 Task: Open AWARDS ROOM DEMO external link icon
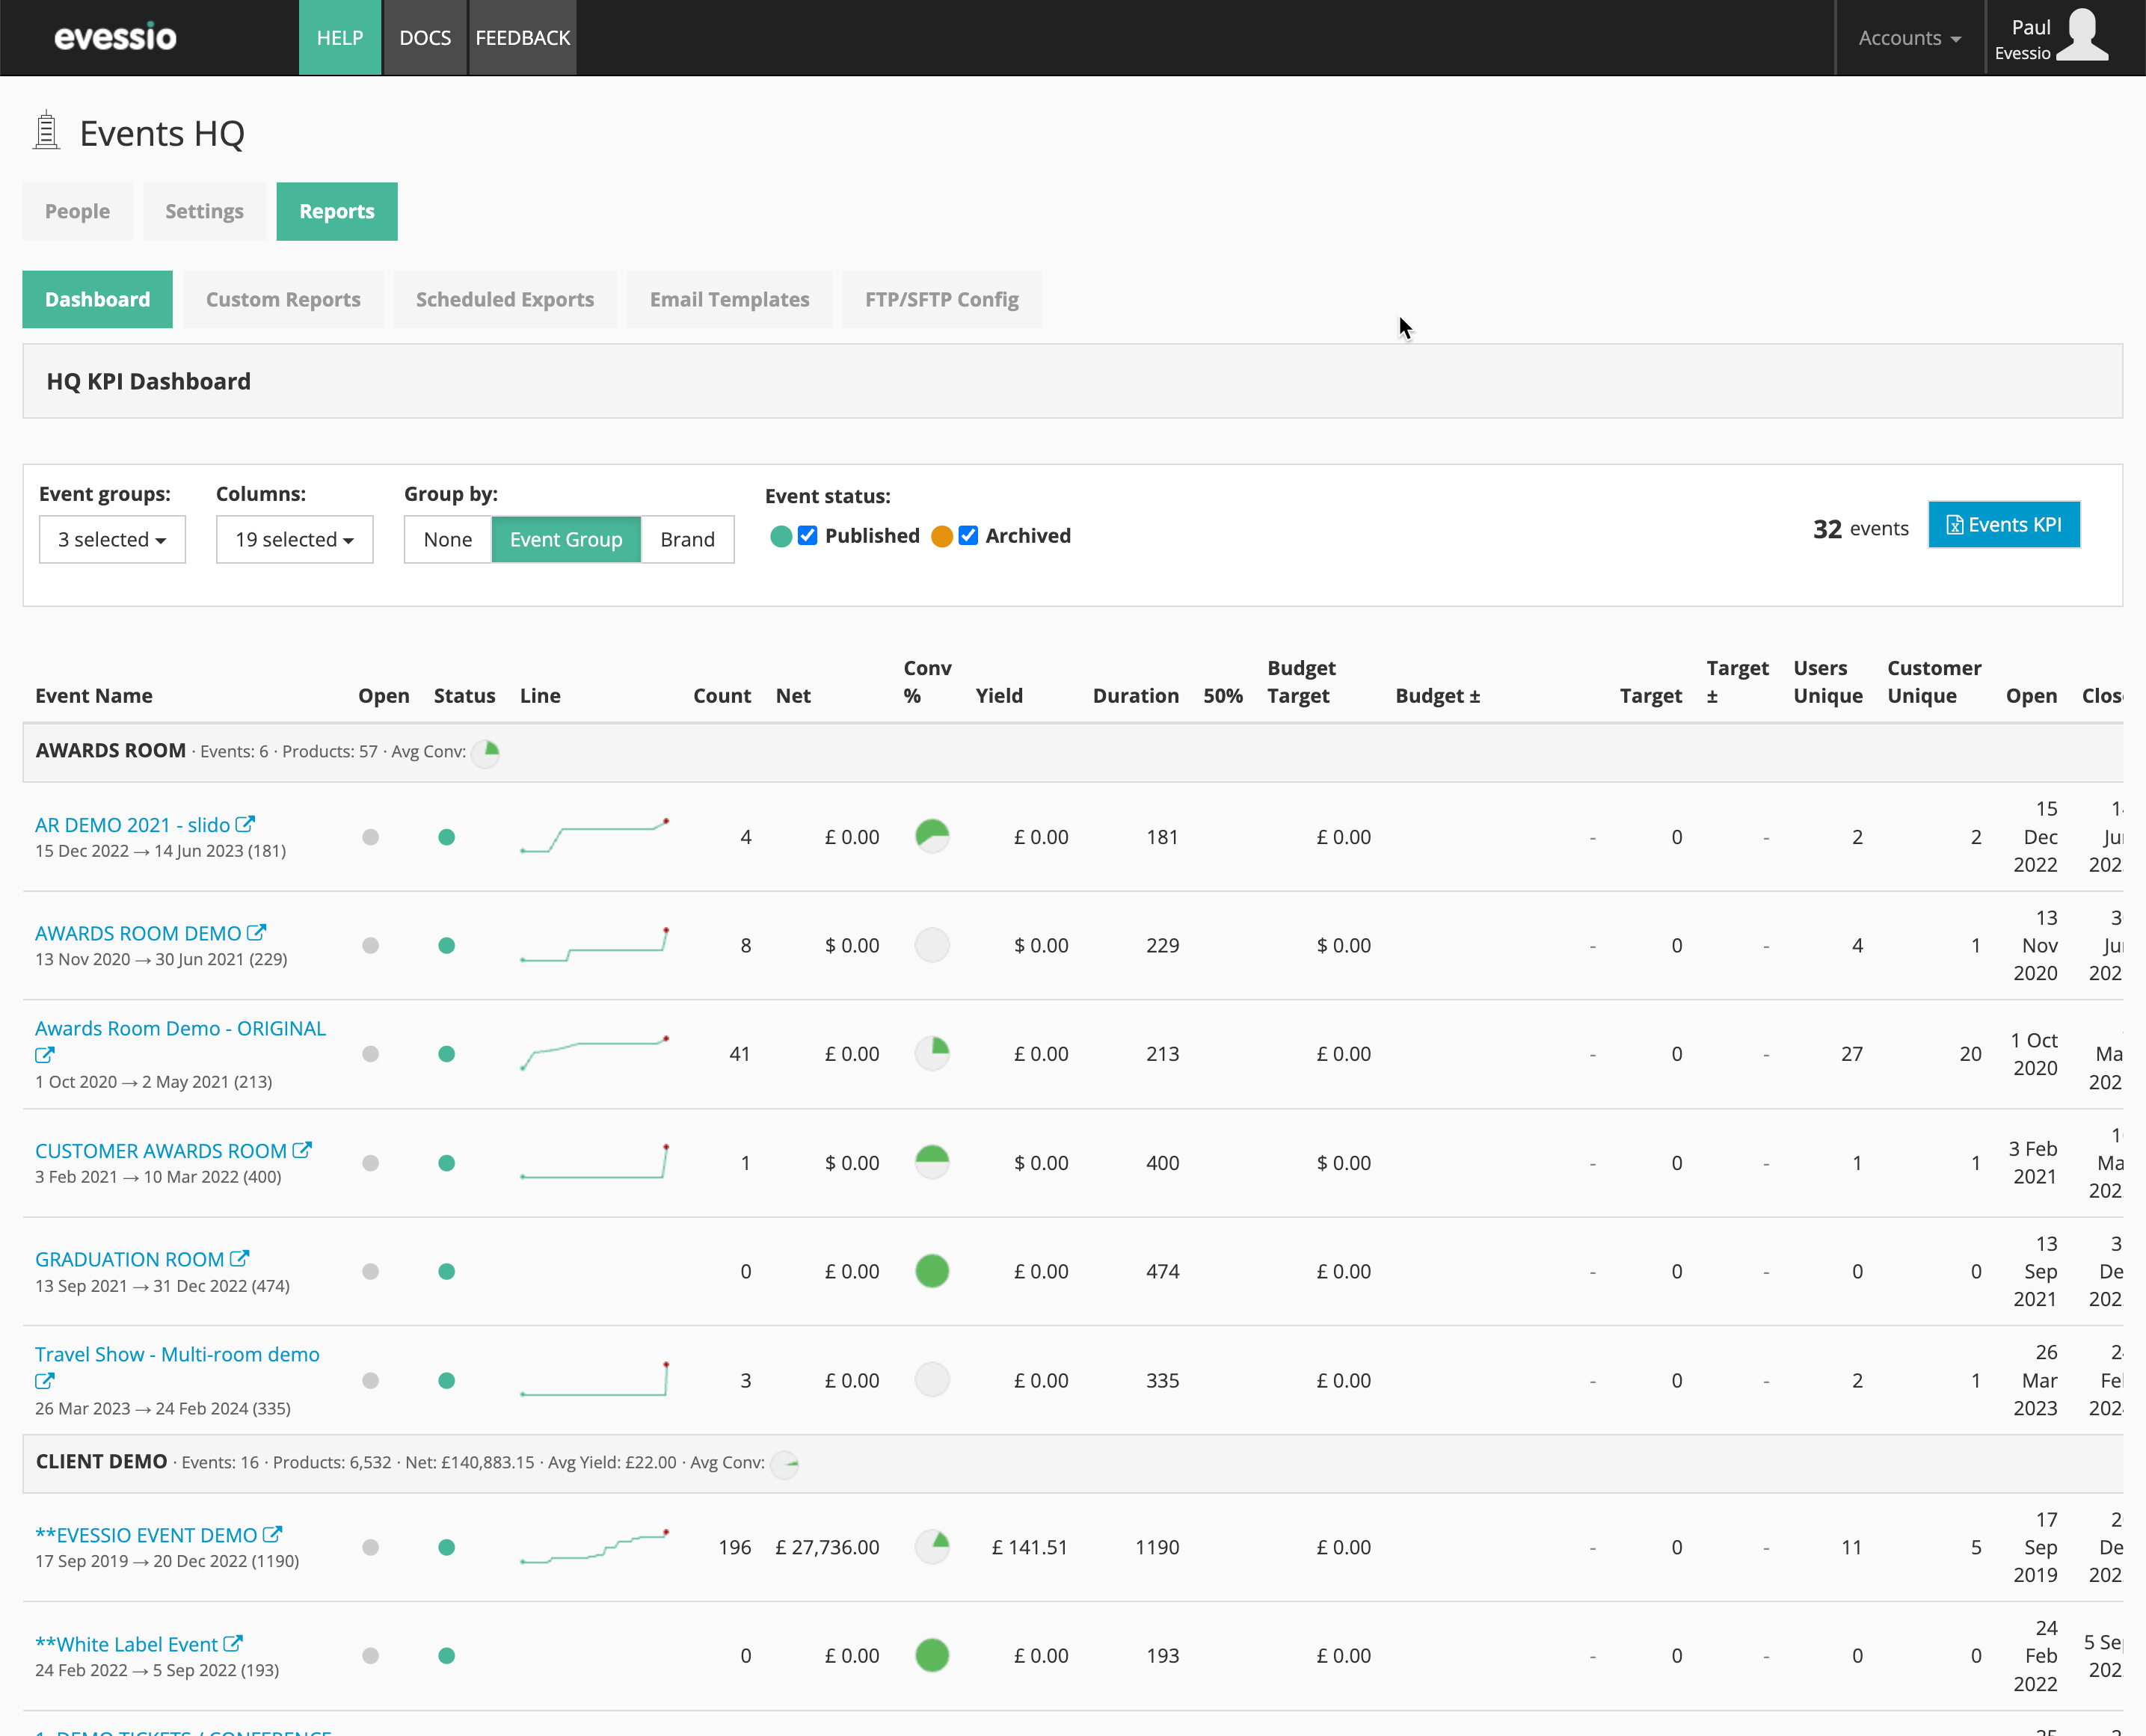pyautogui.click(x=256, y=932)
